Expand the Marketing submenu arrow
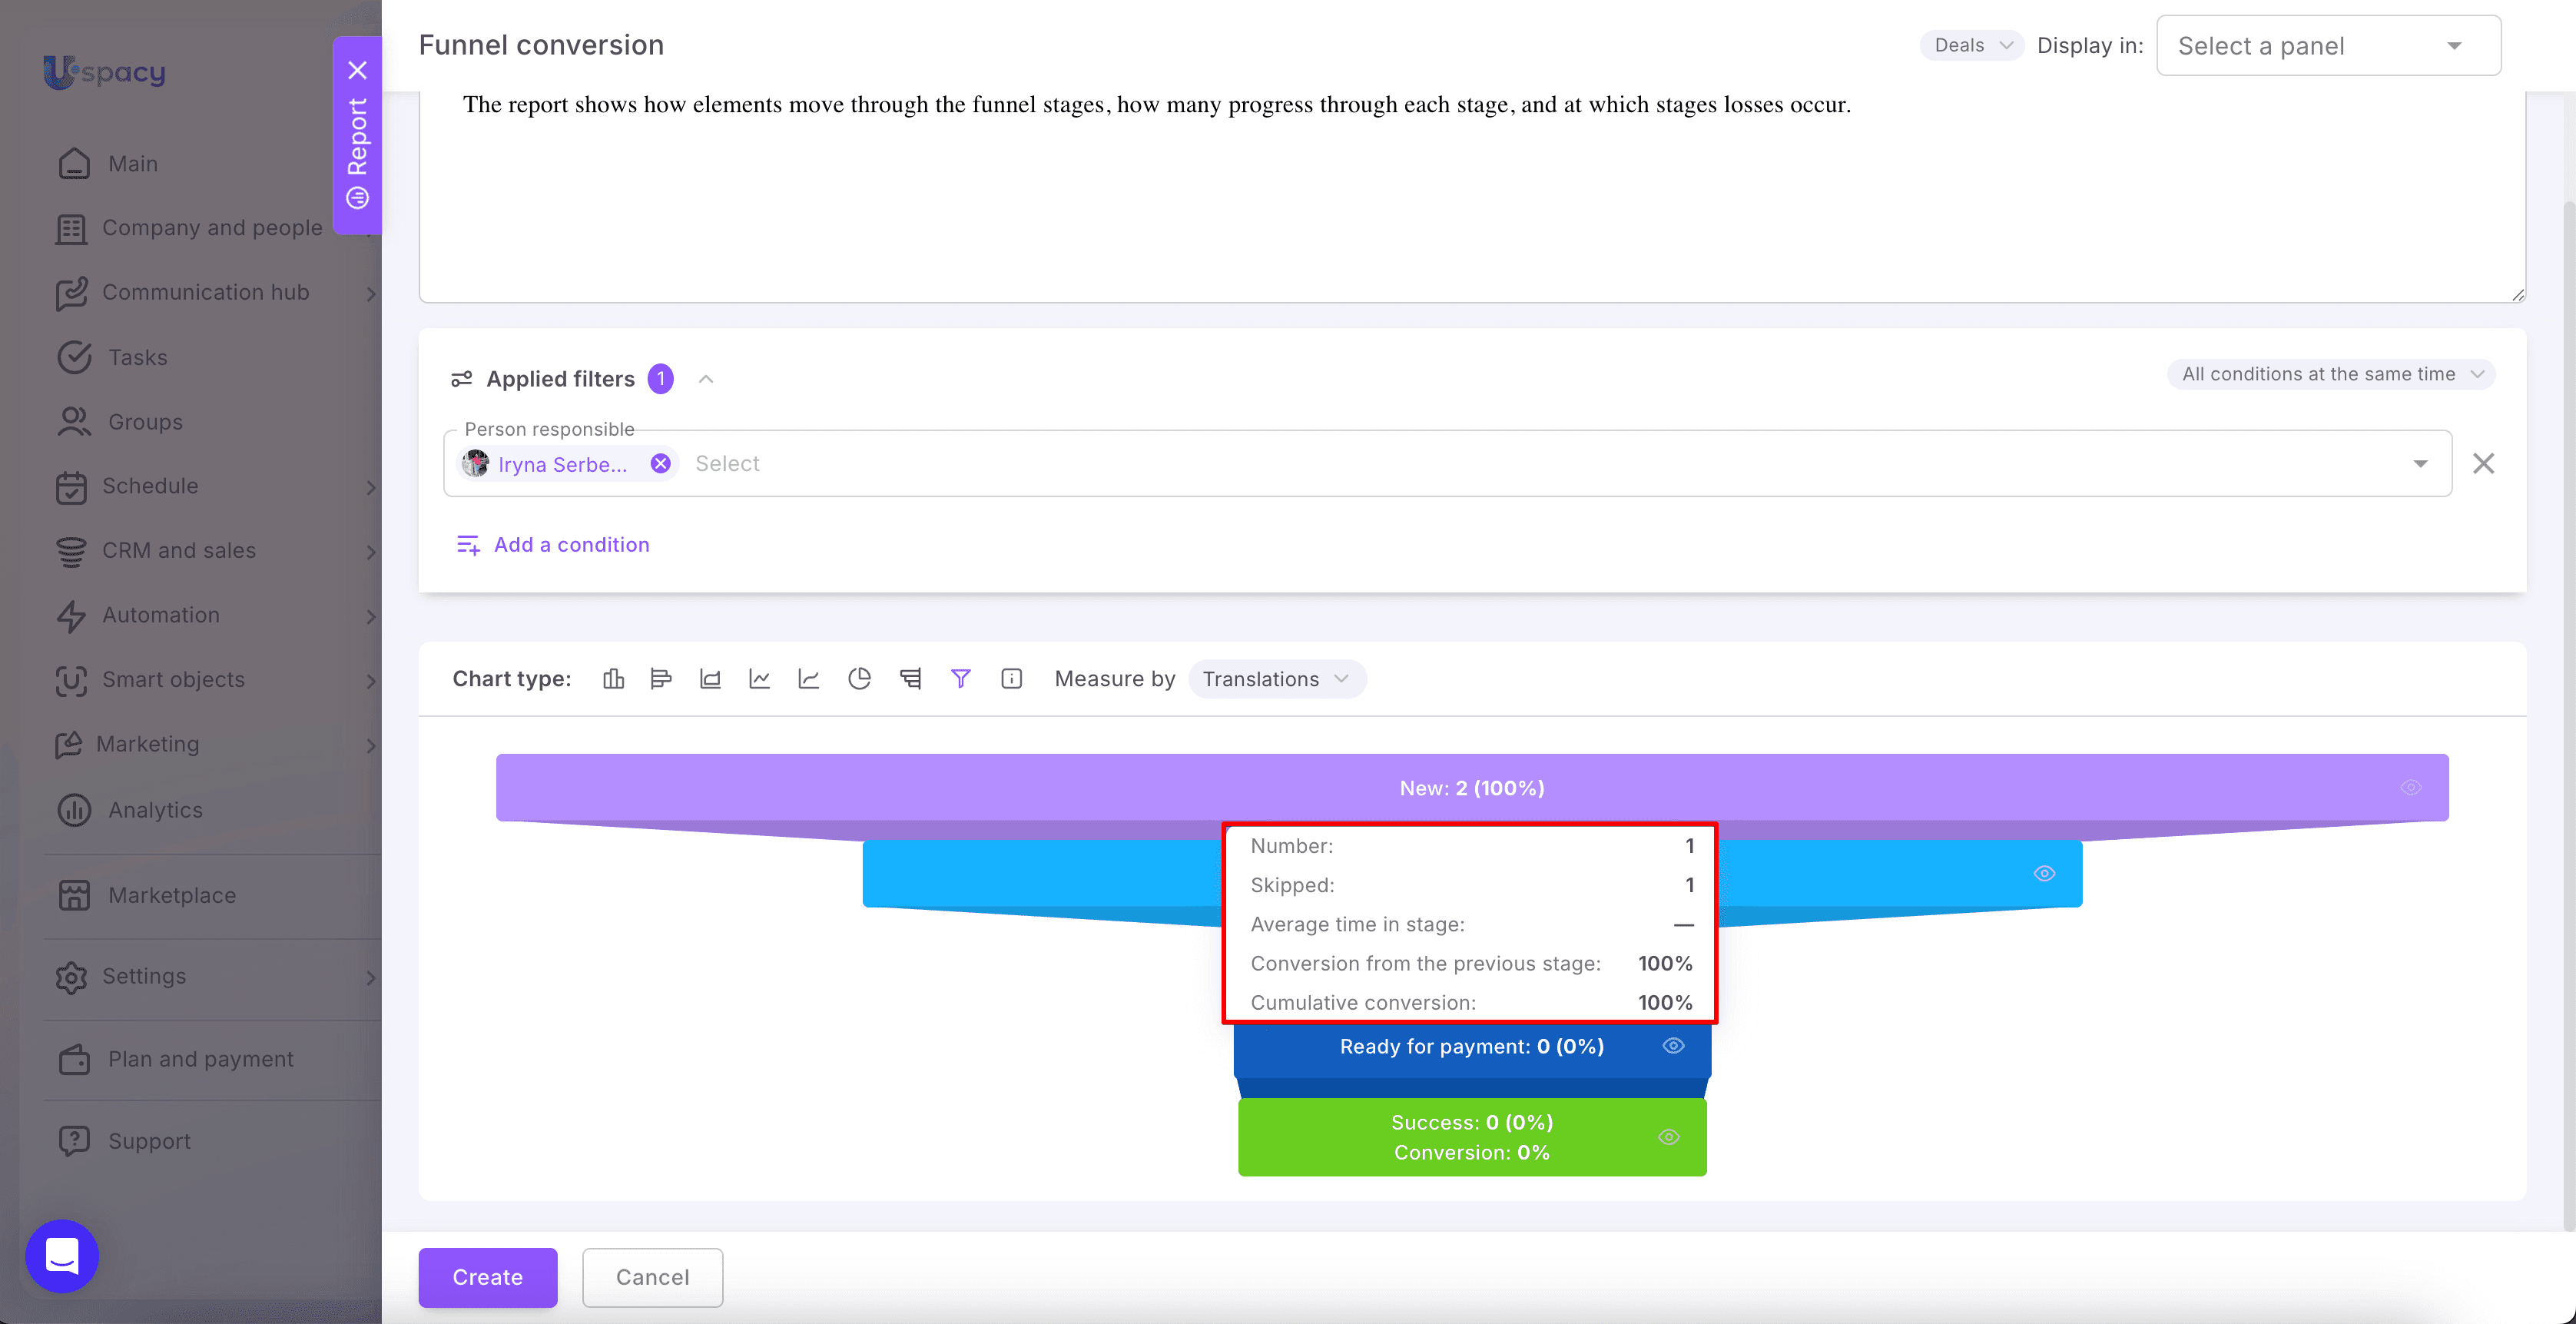2576x1324 pixels. [370, 745]
